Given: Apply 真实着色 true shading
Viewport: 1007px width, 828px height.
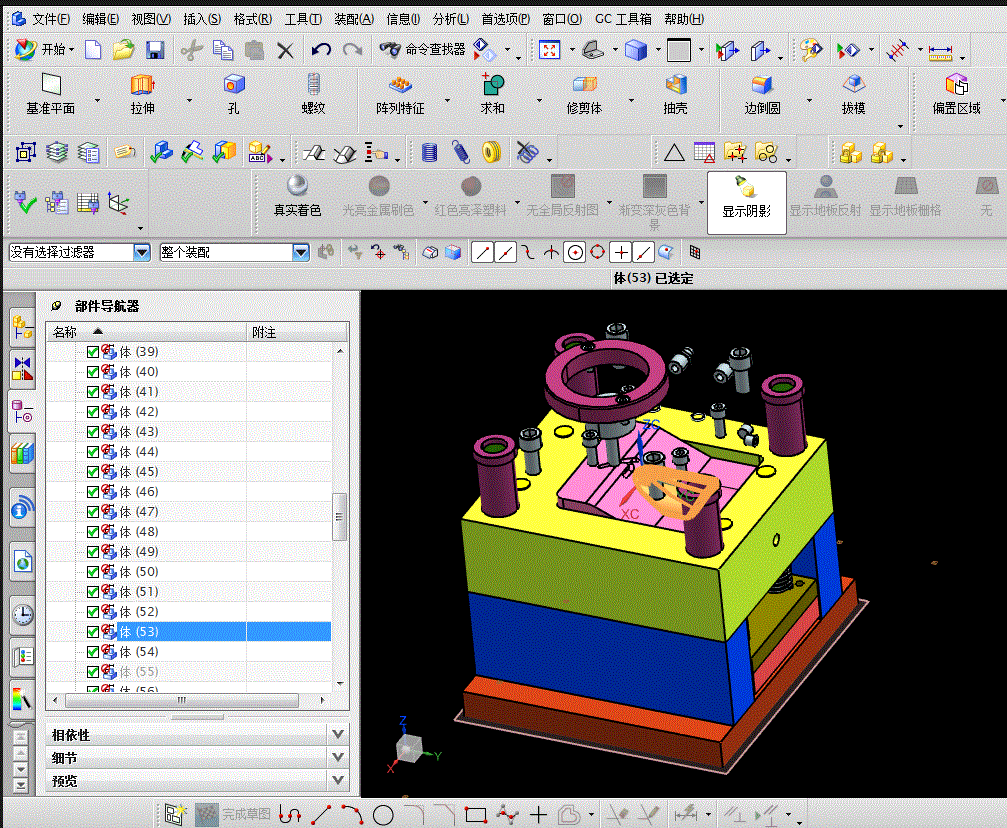Looking at the screenshot, I should (x=297, y=196).
